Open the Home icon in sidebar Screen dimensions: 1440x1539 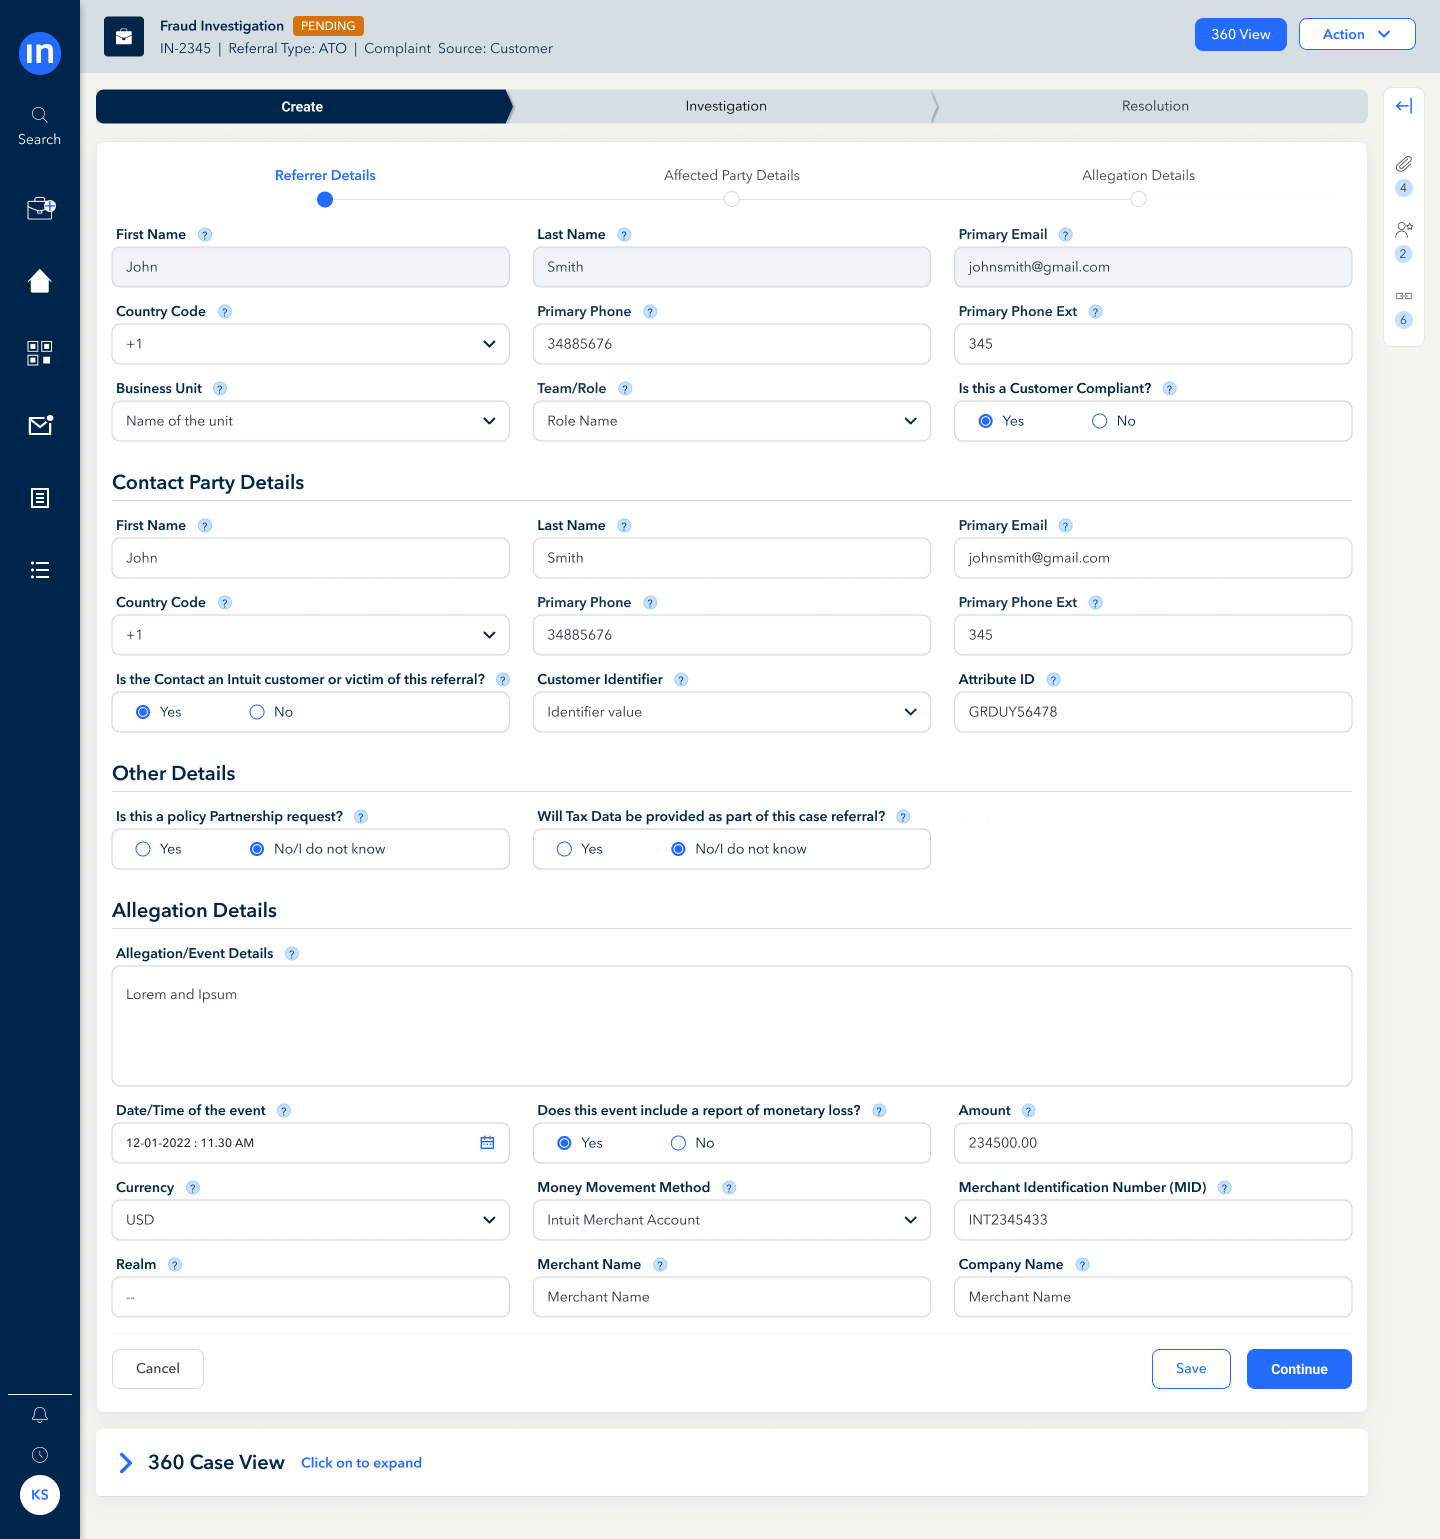point(40,281)
